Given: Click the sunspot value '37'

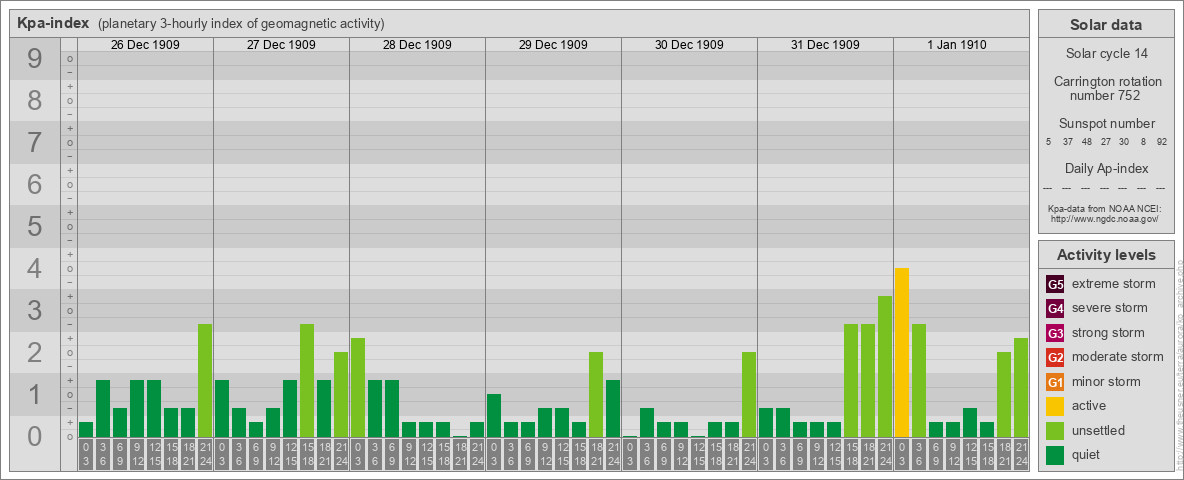Looking at the screenshot, I should (x=1068, y=142).
